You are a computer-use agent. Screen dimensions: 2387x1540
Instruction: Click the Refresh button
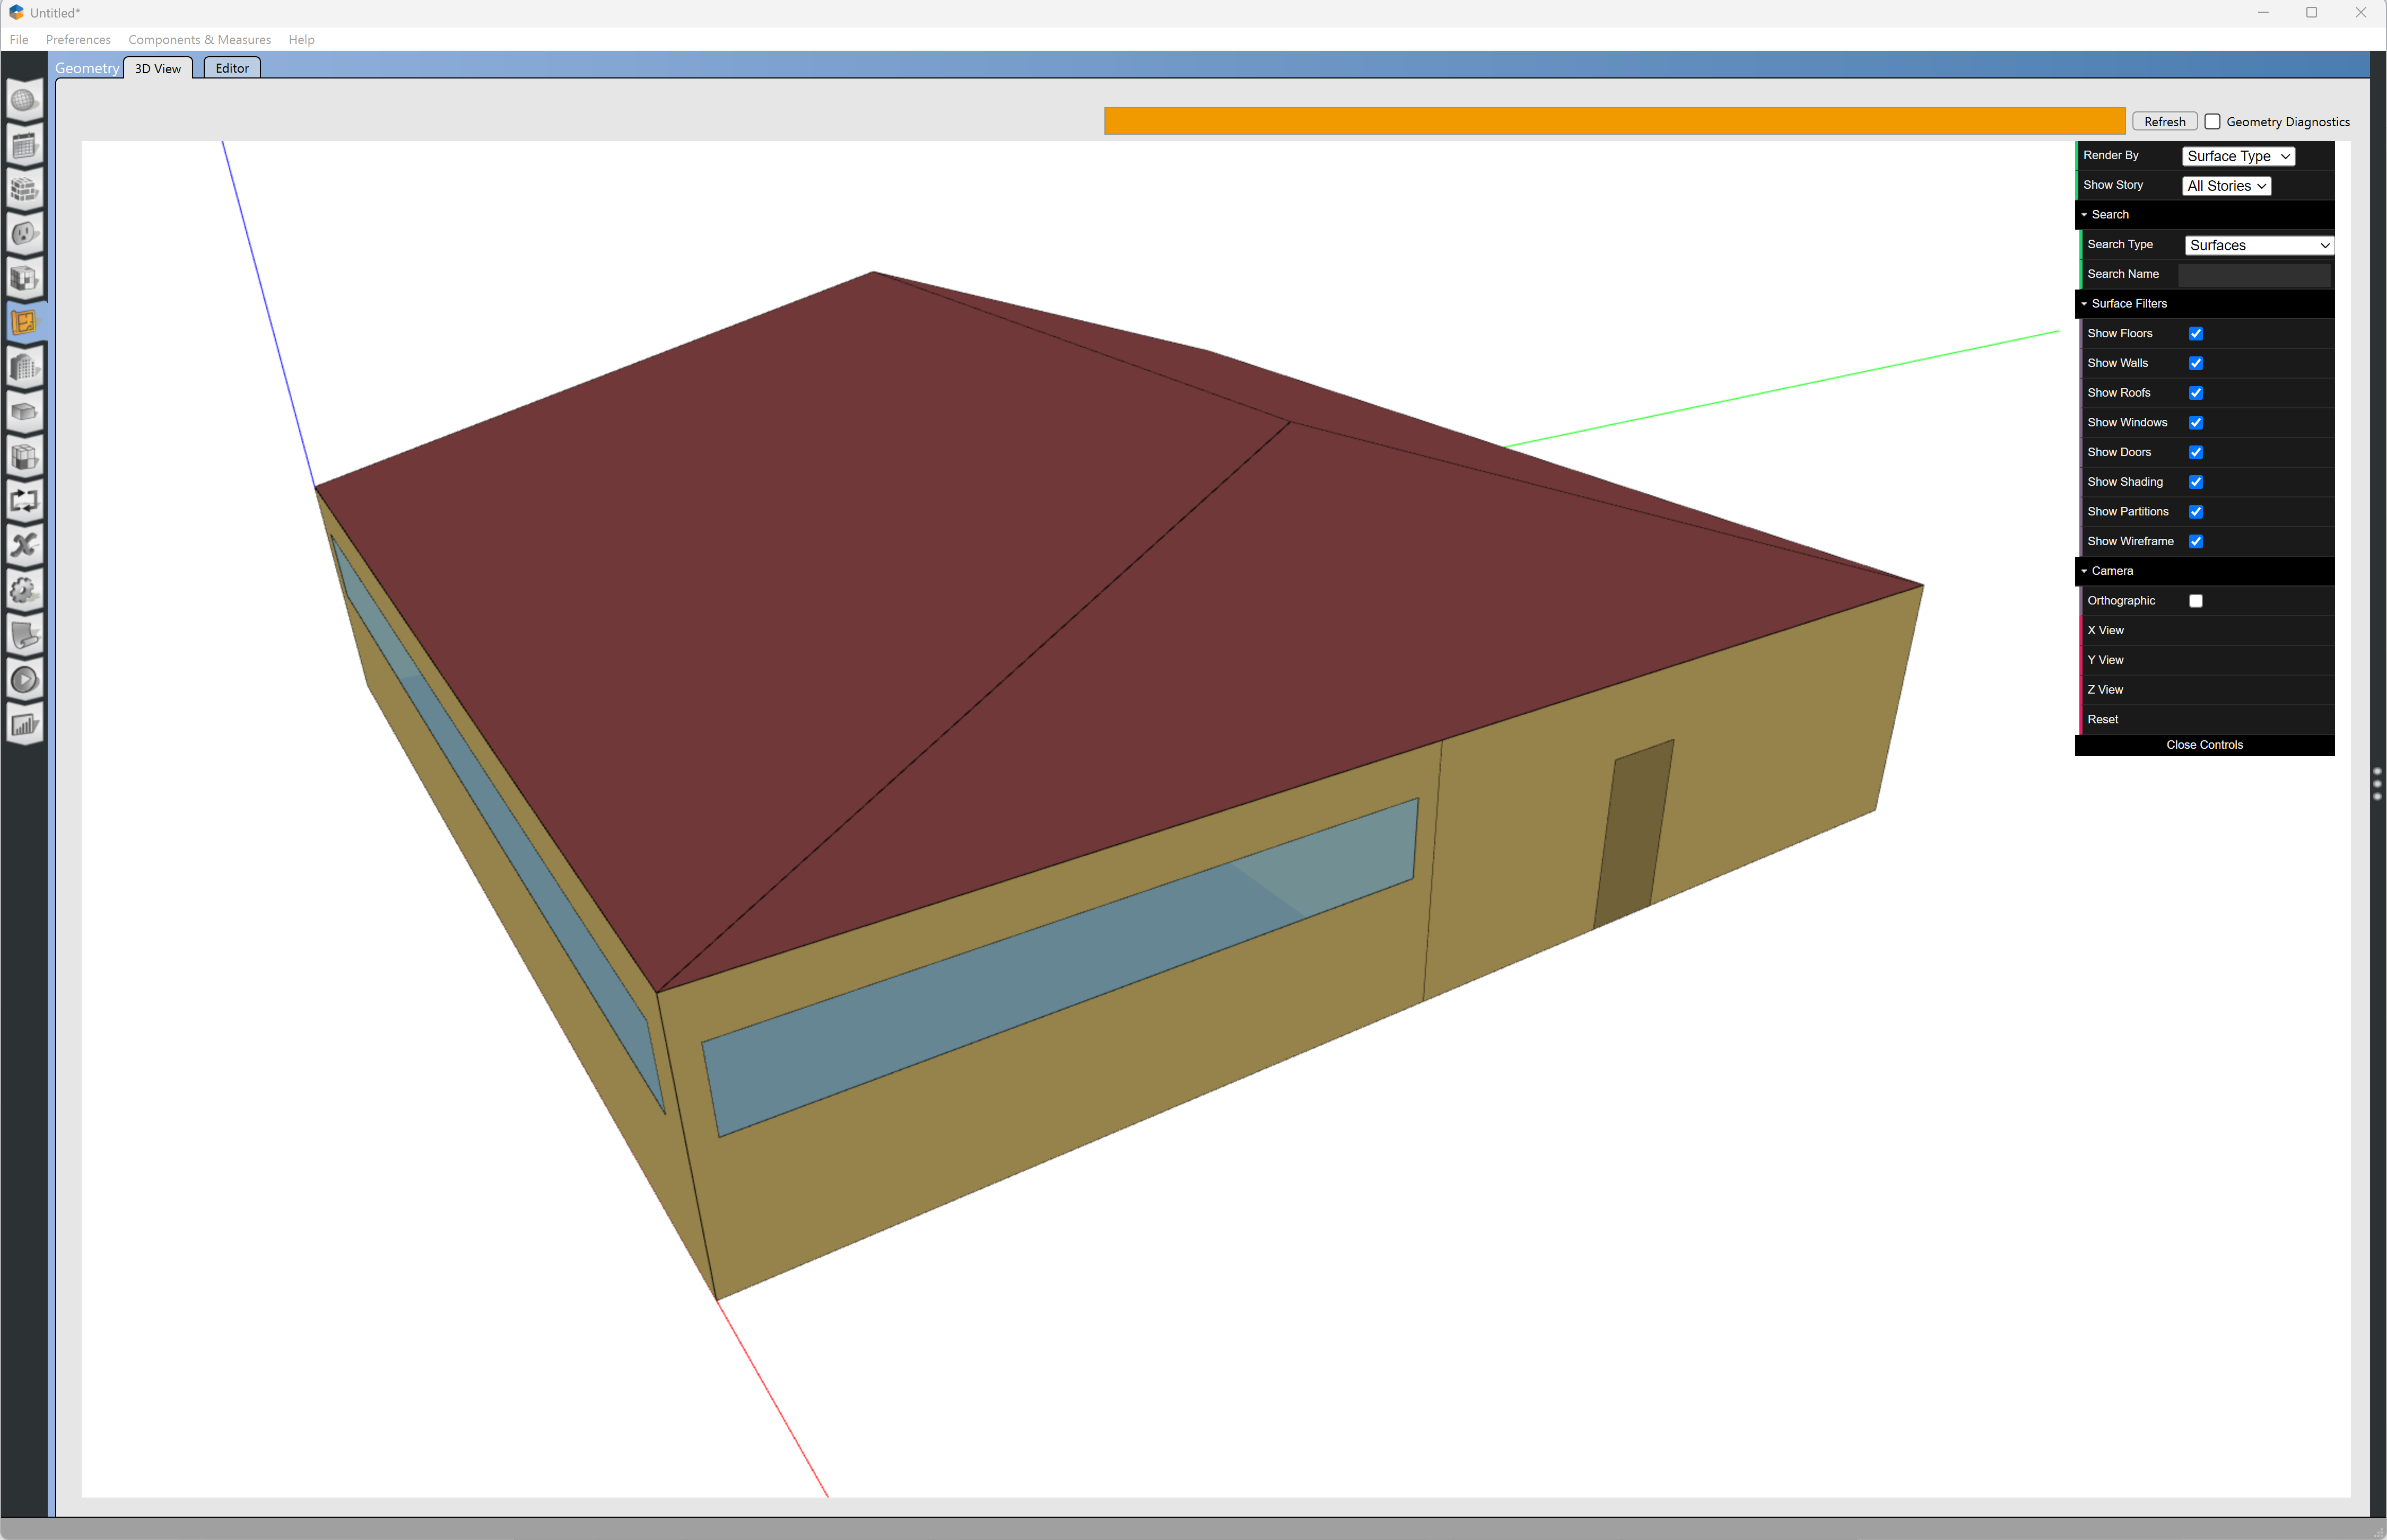click(2163, 122)
